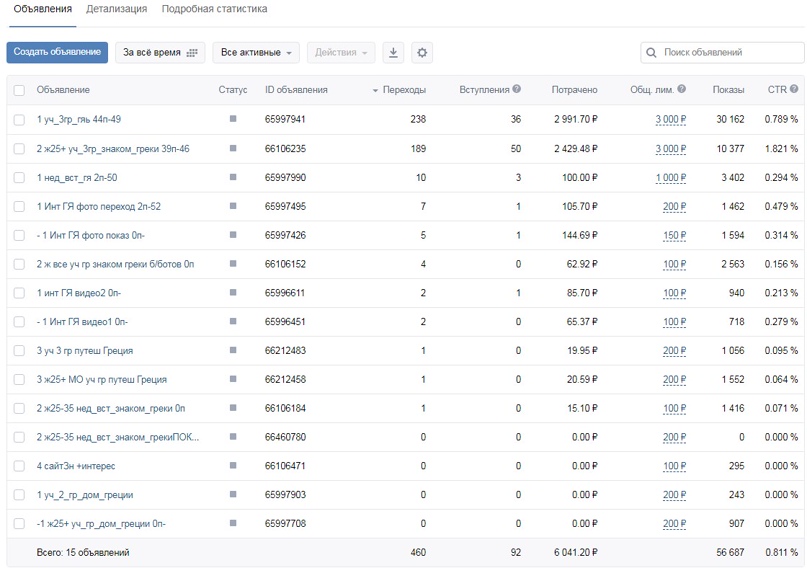Click the download statistics icon
The width and height of the screenshot is (807, 568).
point(393,52)
